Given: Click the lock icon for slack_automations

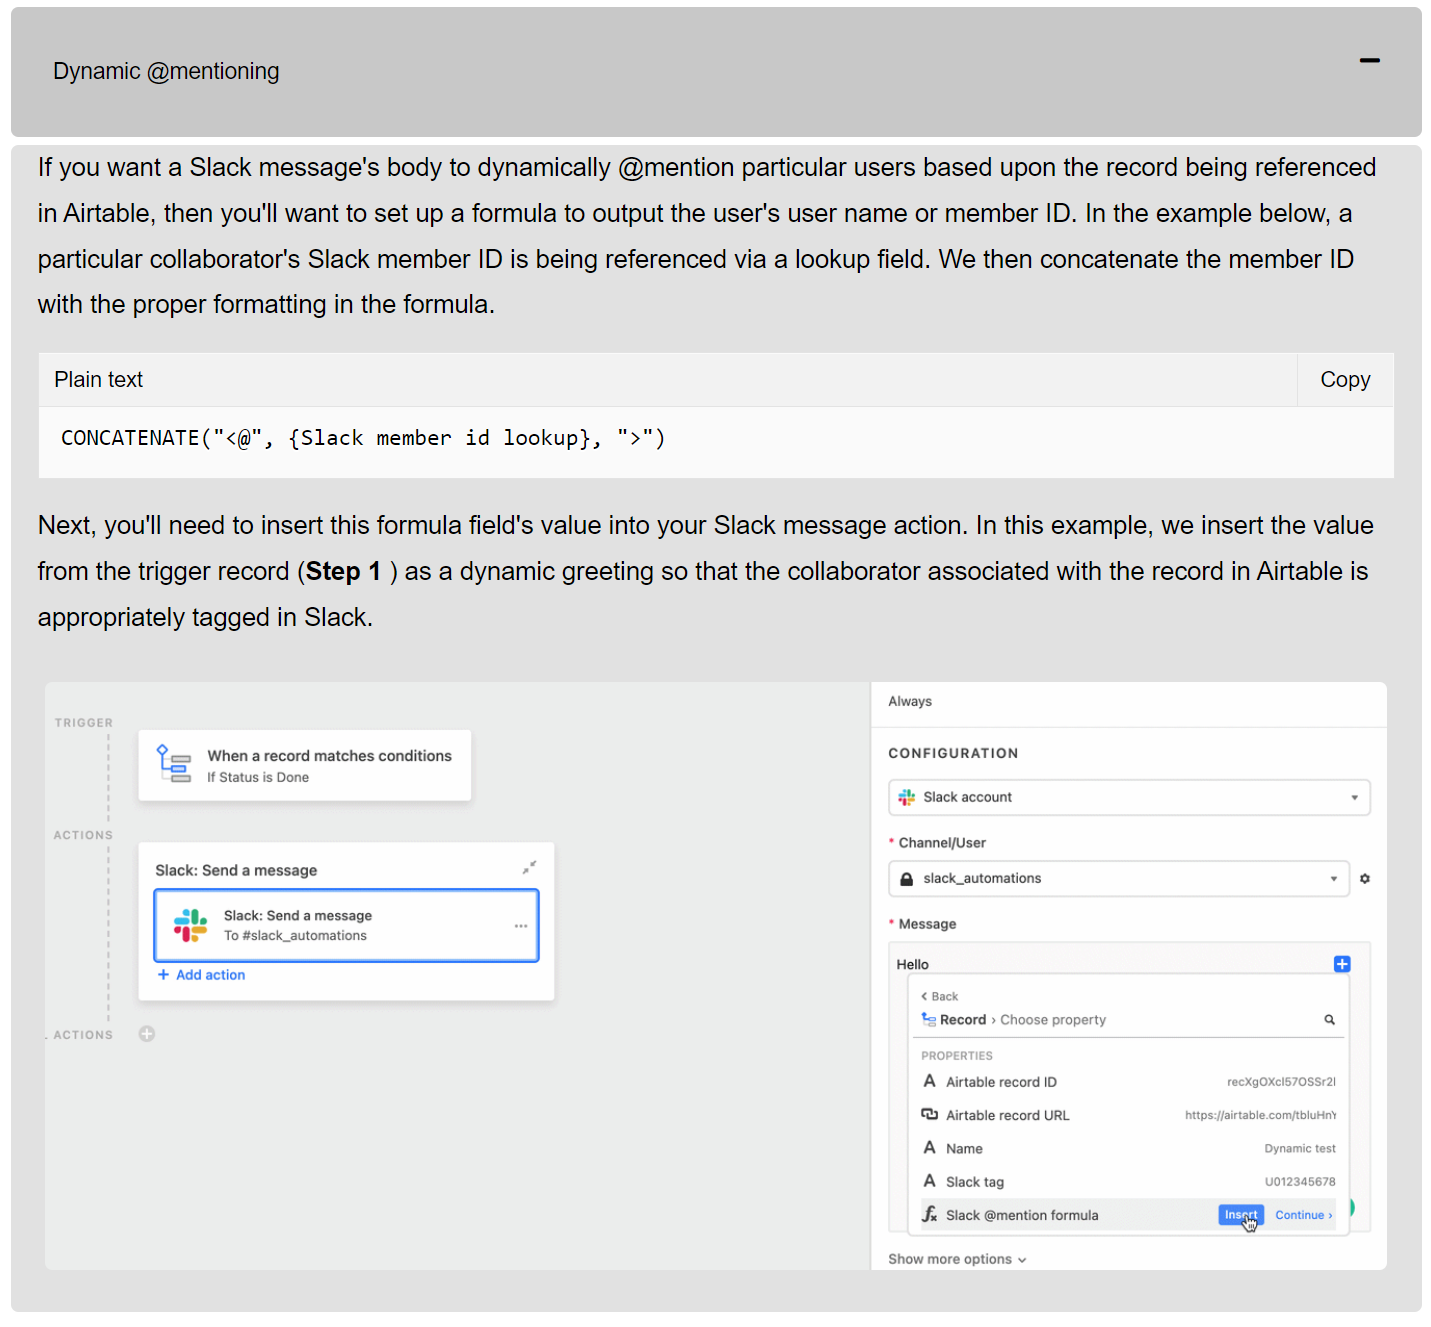Looking at the screenshot, I should pyautogui.click(x=907, y=879).
